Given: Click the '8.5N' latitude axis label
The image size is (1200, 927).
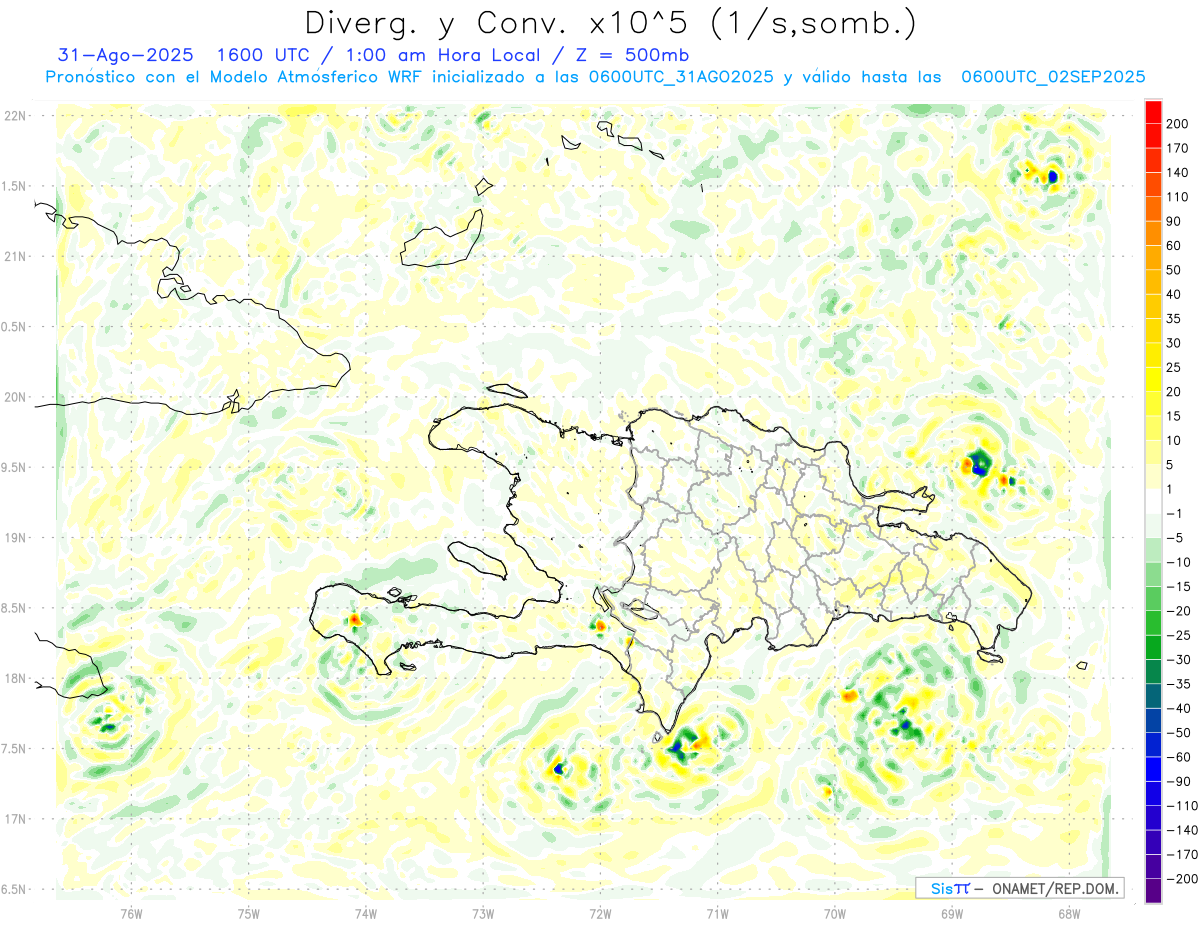Looking at the screenshot, I should 15,607.
